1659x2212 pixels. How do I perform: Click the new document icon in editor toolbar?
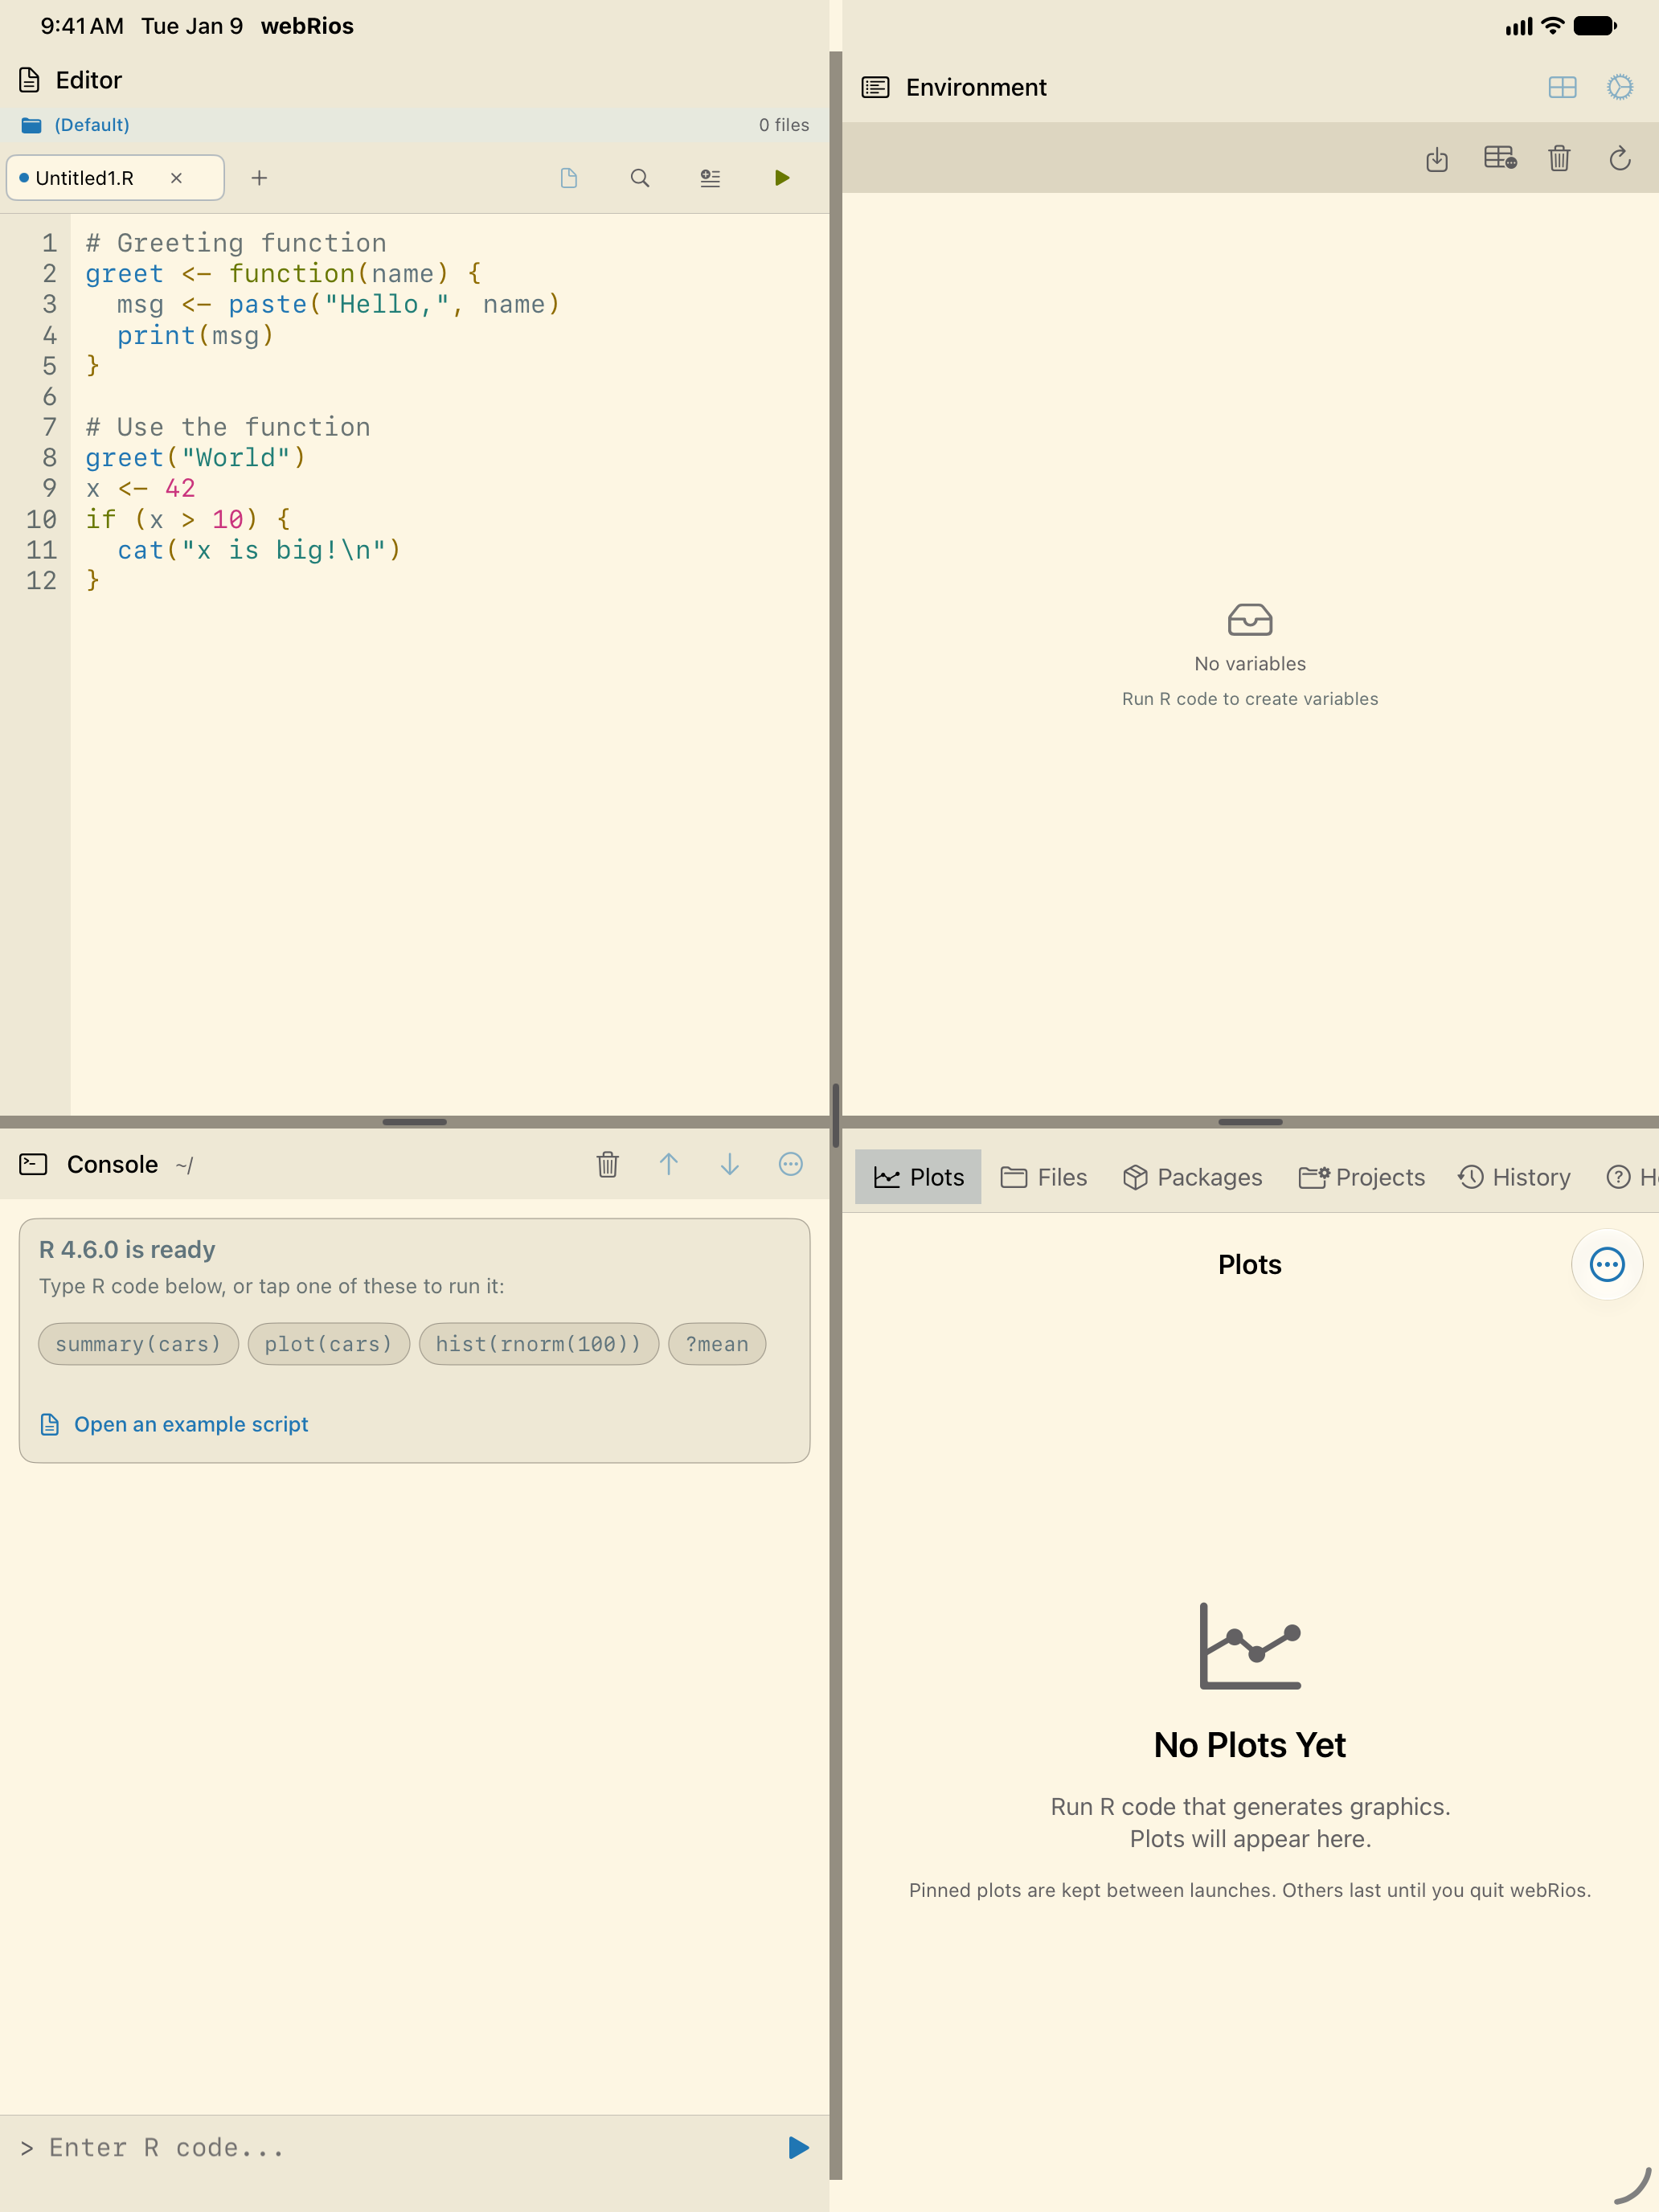pyautogui.click(x=569, y=178)
